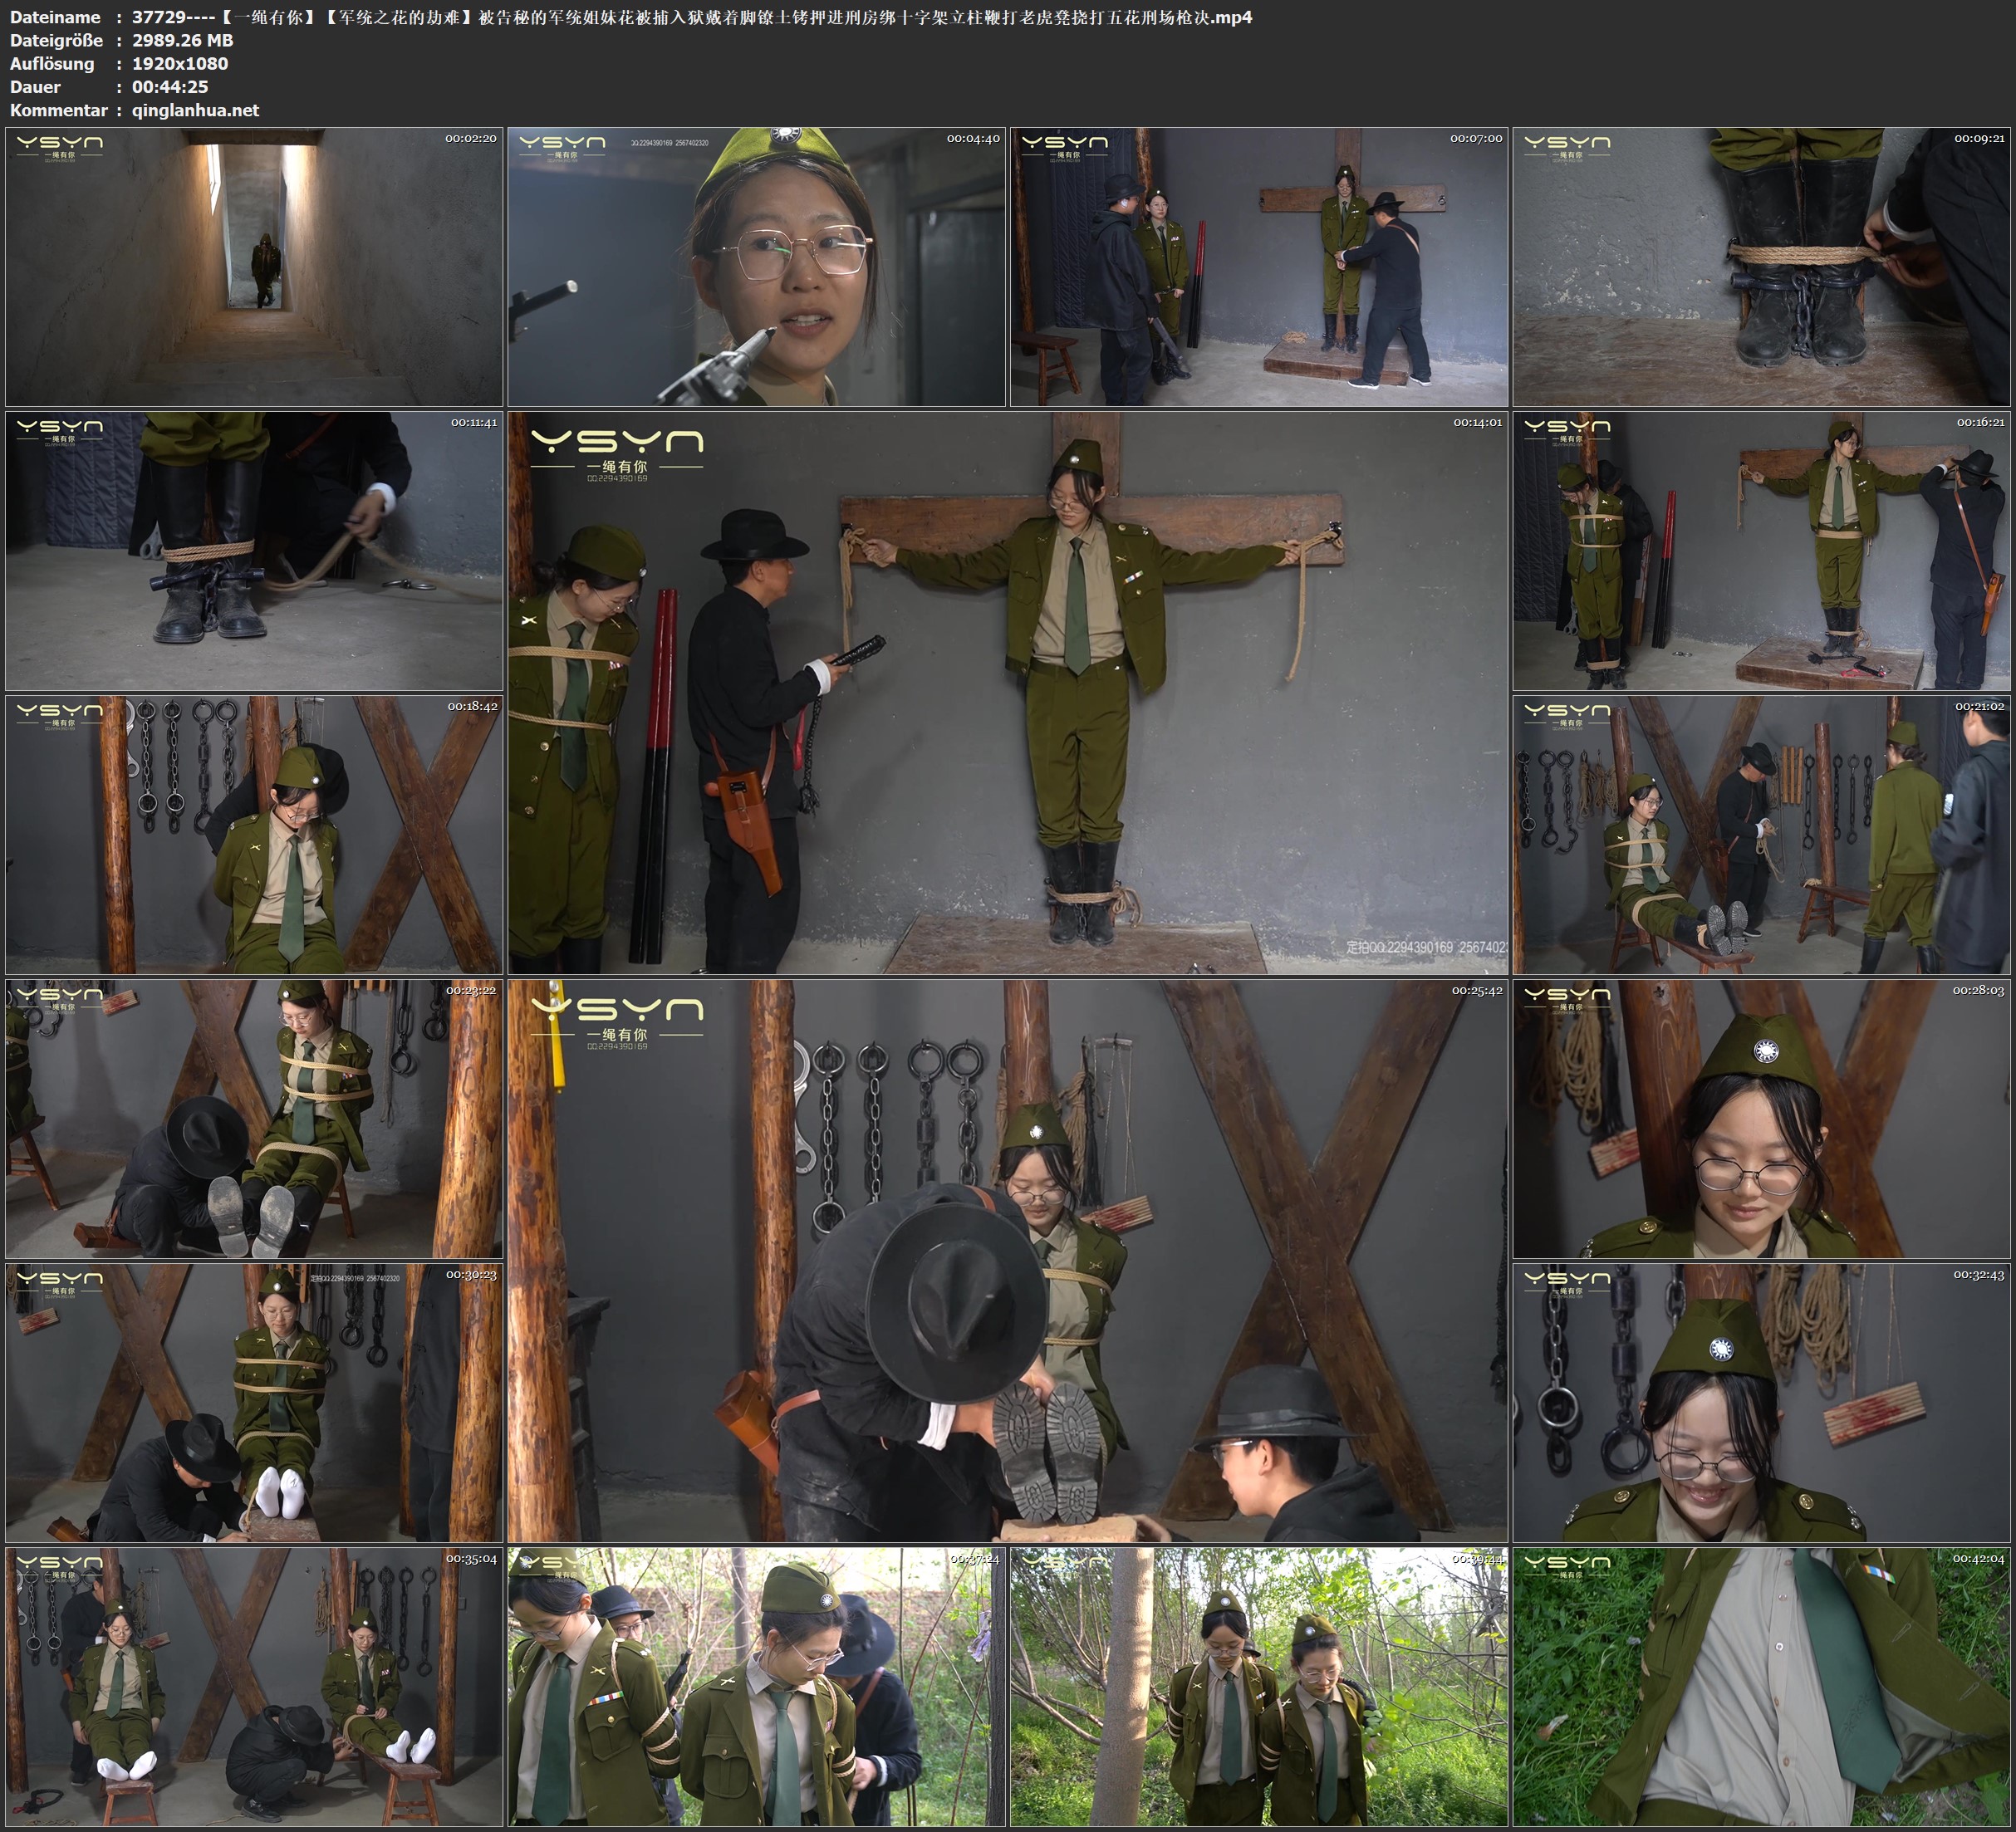Image resolution: width=2016 pixels, height=1832 pixels.
Task: Click the Dauer value 00:44:25
Action: tap(170, 87)
